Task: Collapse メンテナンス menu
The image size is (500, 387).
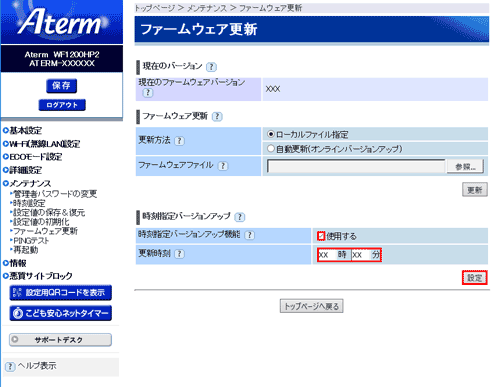Action: click(x=27, y=183)
